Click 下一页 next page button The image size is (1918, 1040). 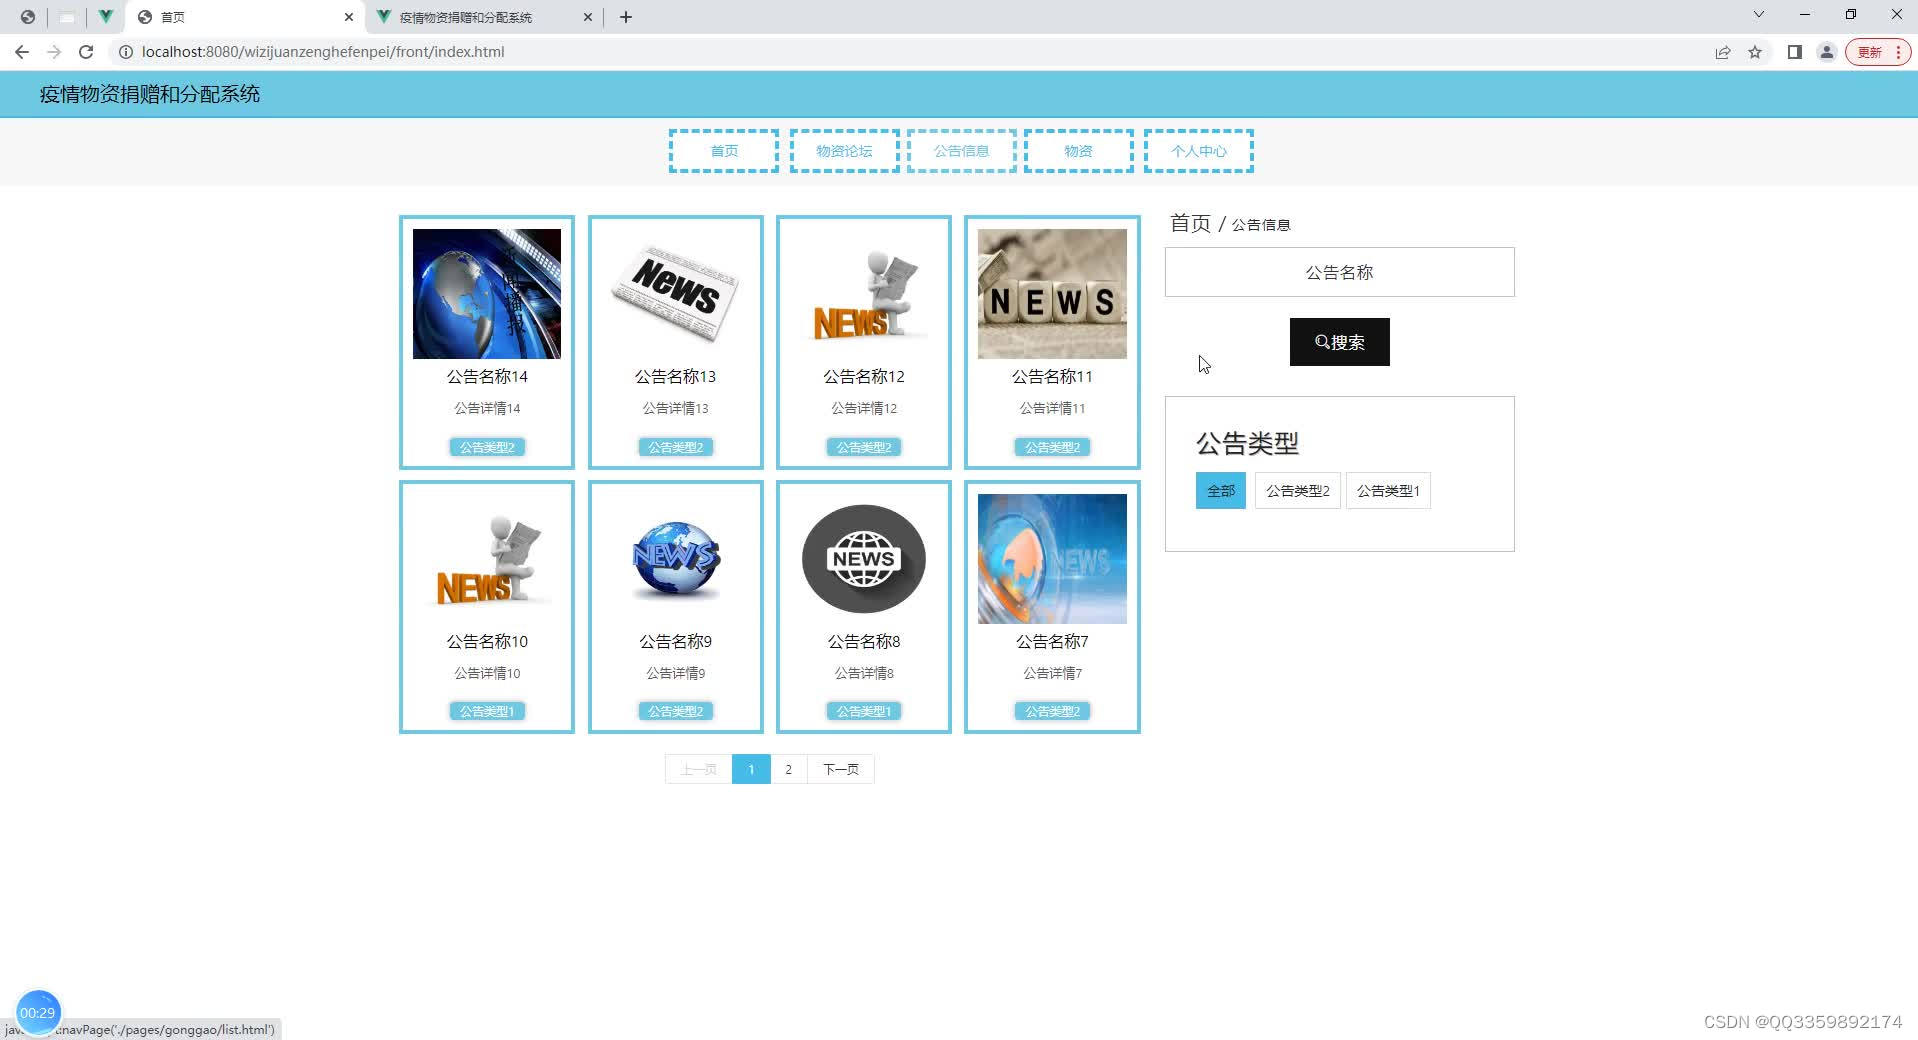(x=840, y=769)
